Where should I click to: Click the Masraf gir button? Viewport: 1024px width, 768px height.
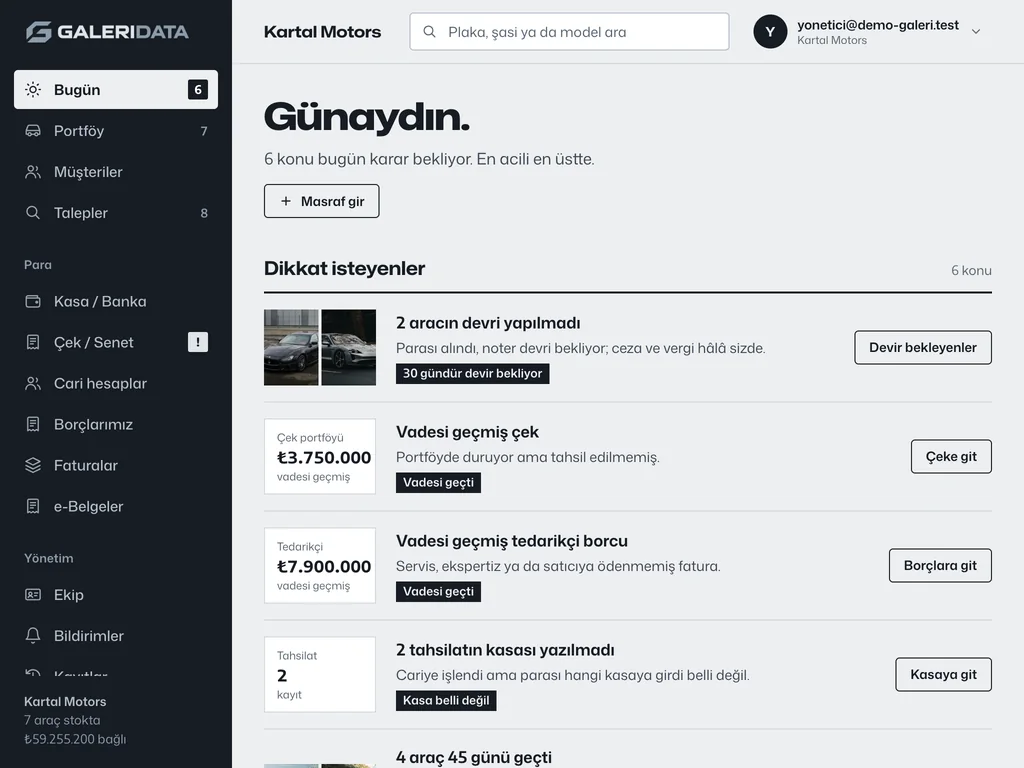pyautogui.click(x=321, y=201)
